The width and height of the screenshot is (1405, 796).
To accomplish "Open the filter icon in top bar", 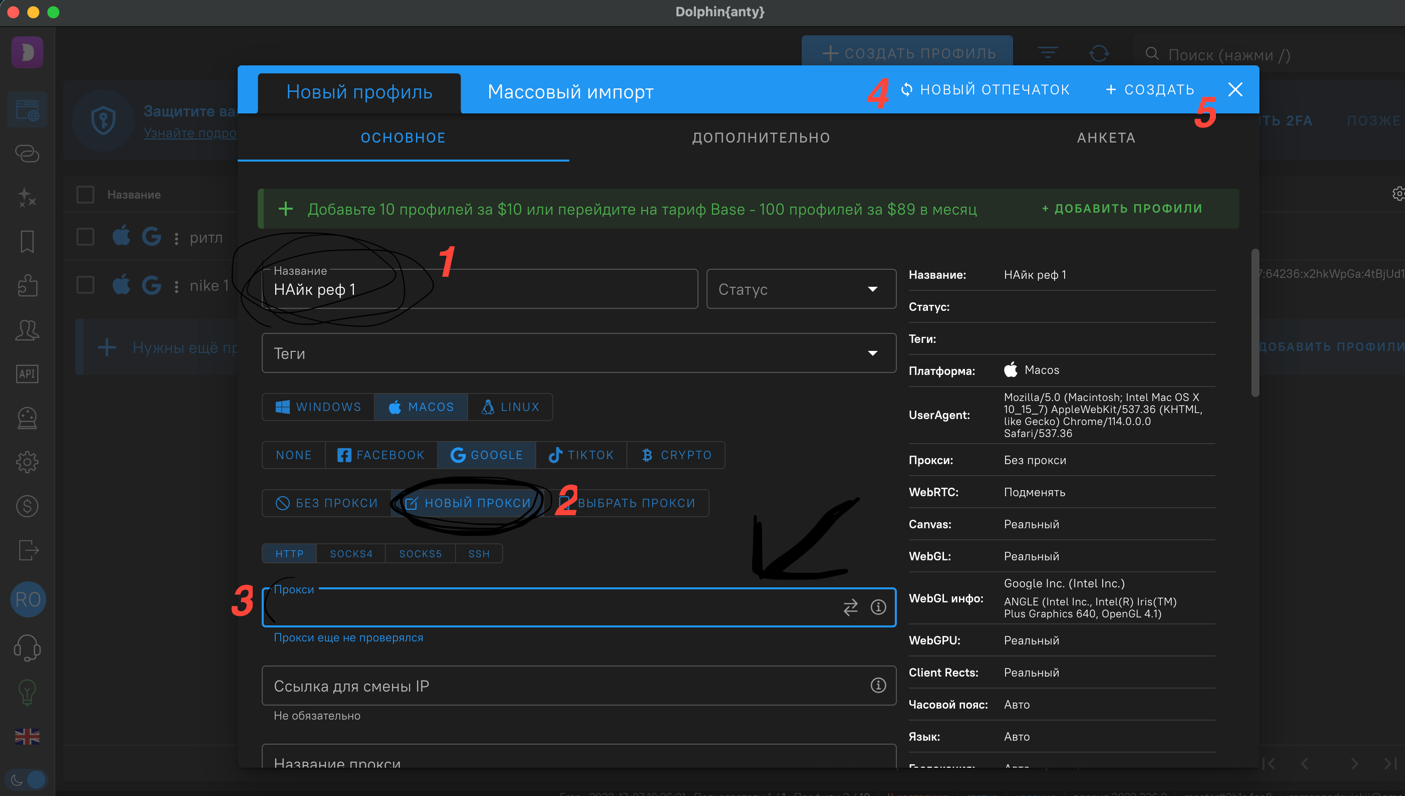I will tap(1047, 53).
